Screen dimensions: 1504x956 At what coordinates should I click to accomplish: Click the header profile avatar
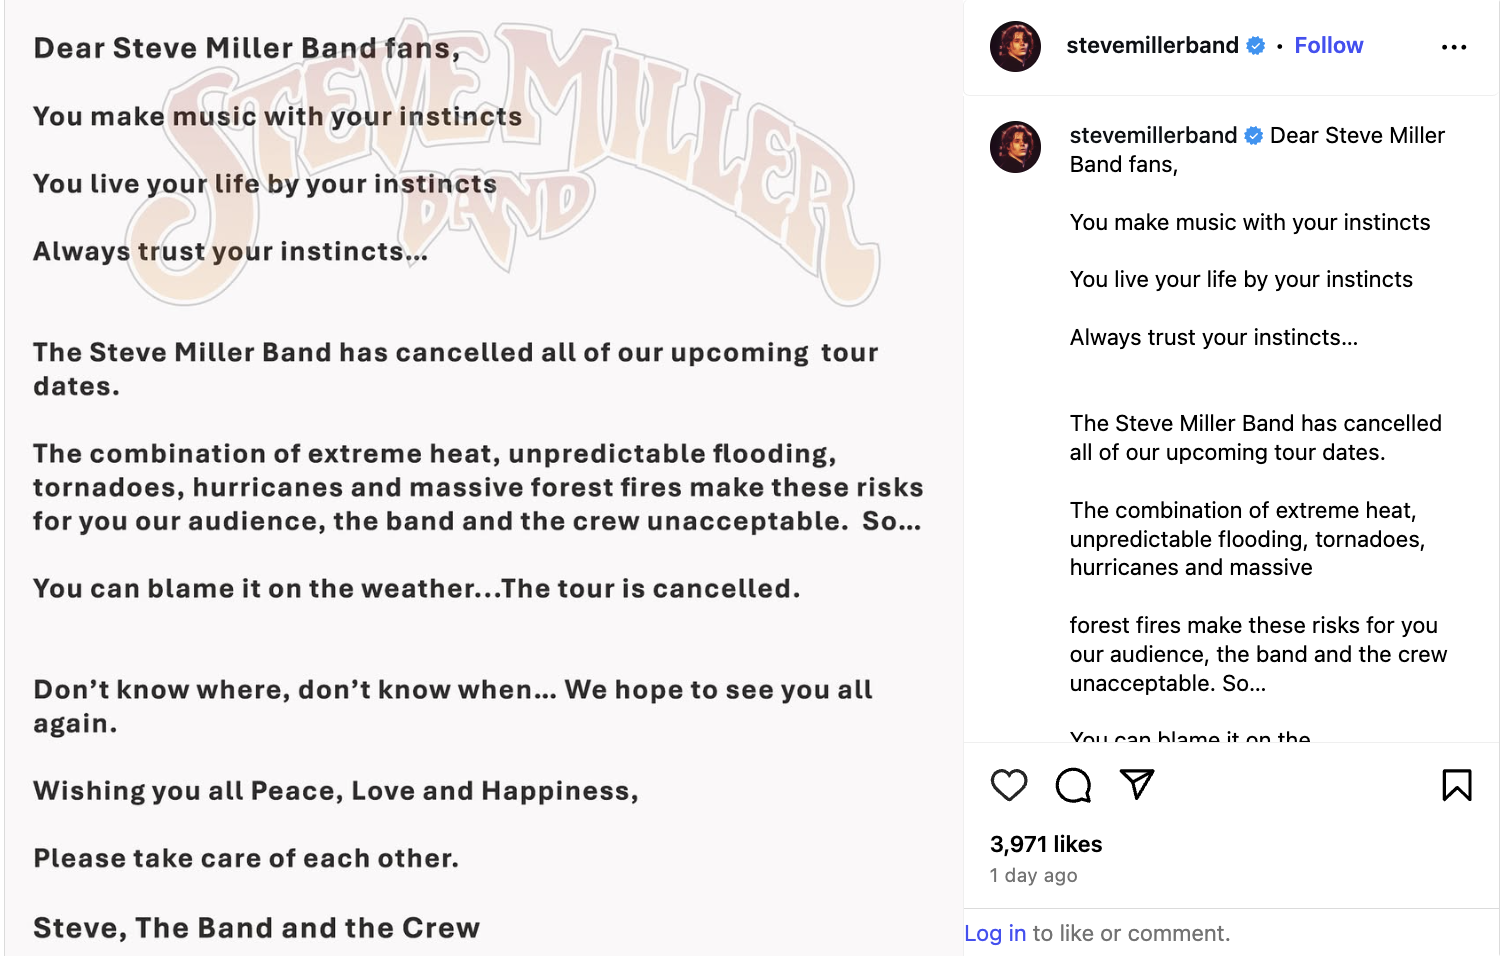1015,46
